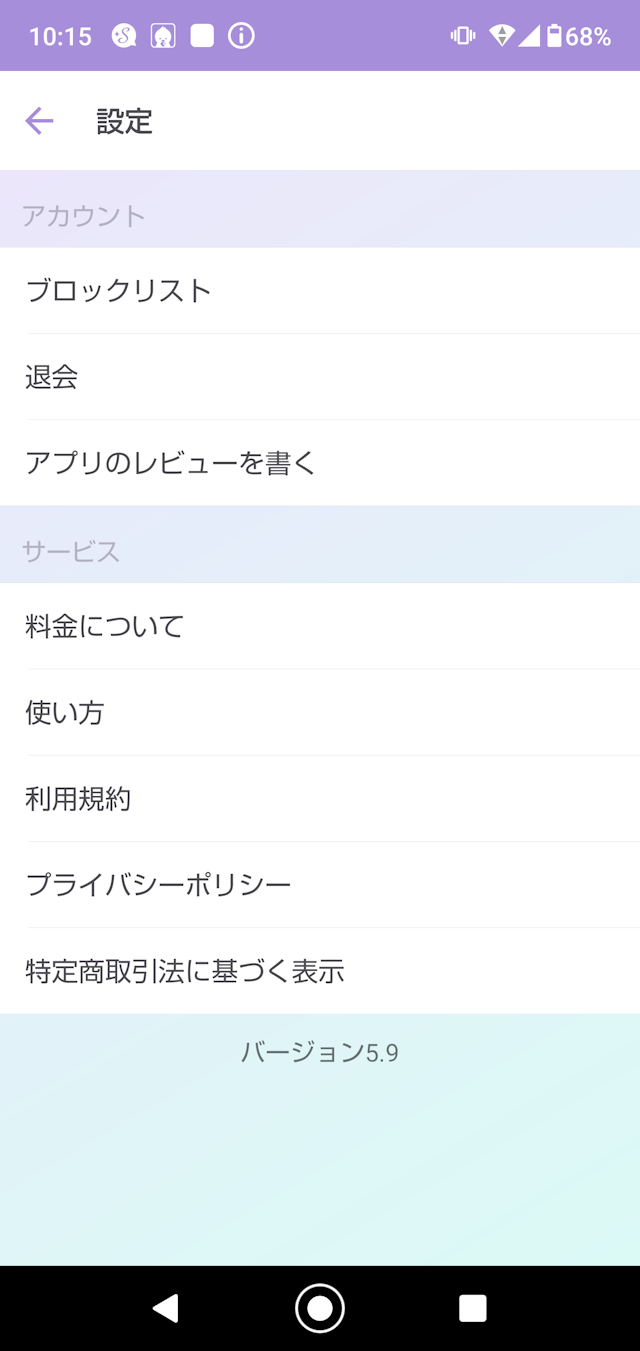Open アプリのレビューを書く
Image resolution: width=640 pixels, height=1351 pixels.
(x=320, y=463)
